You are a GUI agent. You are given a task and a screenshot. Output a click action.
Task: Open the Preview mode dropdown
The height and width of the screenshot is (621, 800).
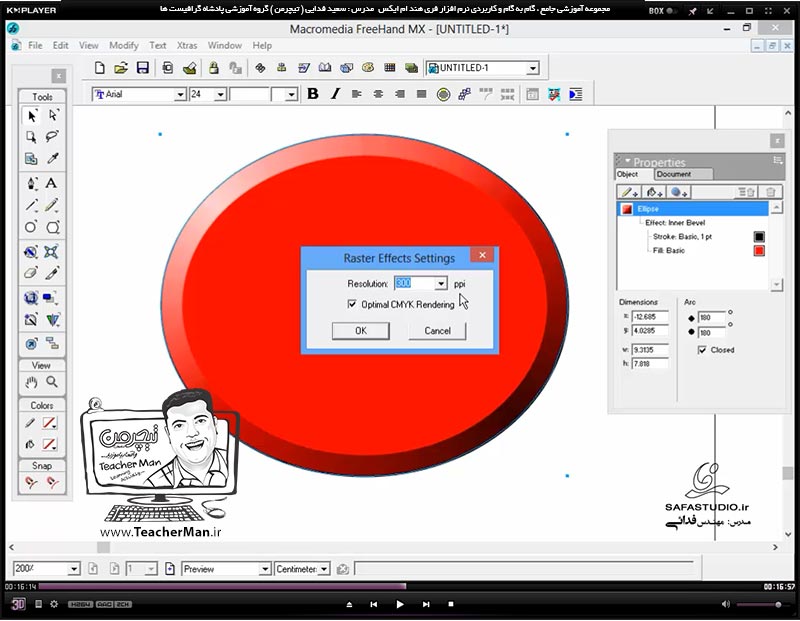point(264,569)
